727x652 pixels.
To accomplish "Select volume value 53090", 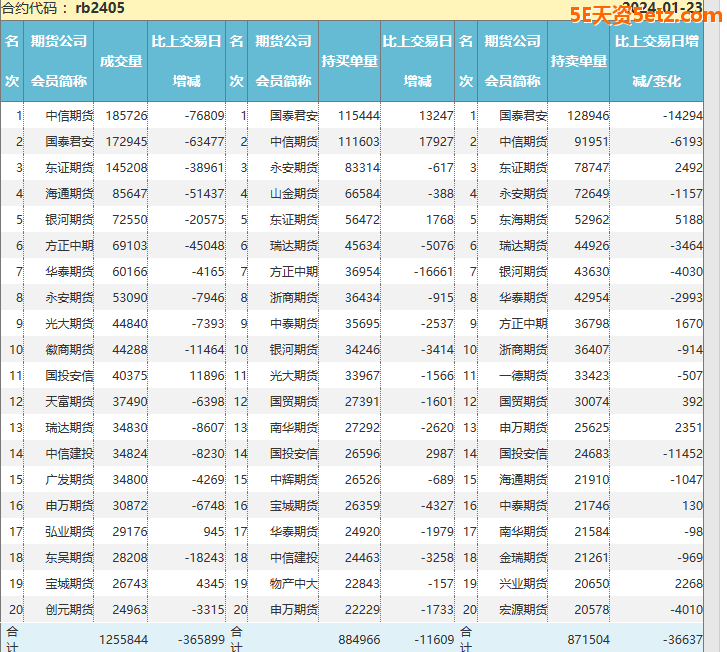I will click(130, 297).
